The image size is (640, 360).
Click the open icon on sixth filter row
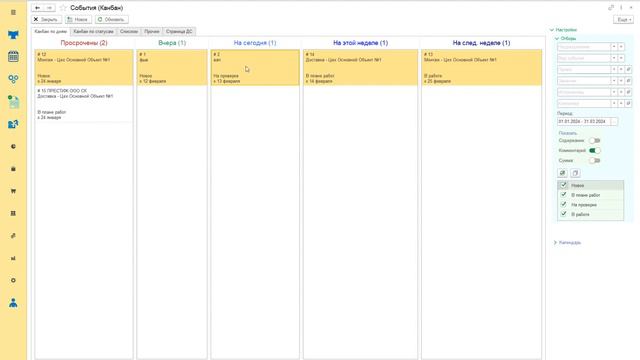point(629,104)
